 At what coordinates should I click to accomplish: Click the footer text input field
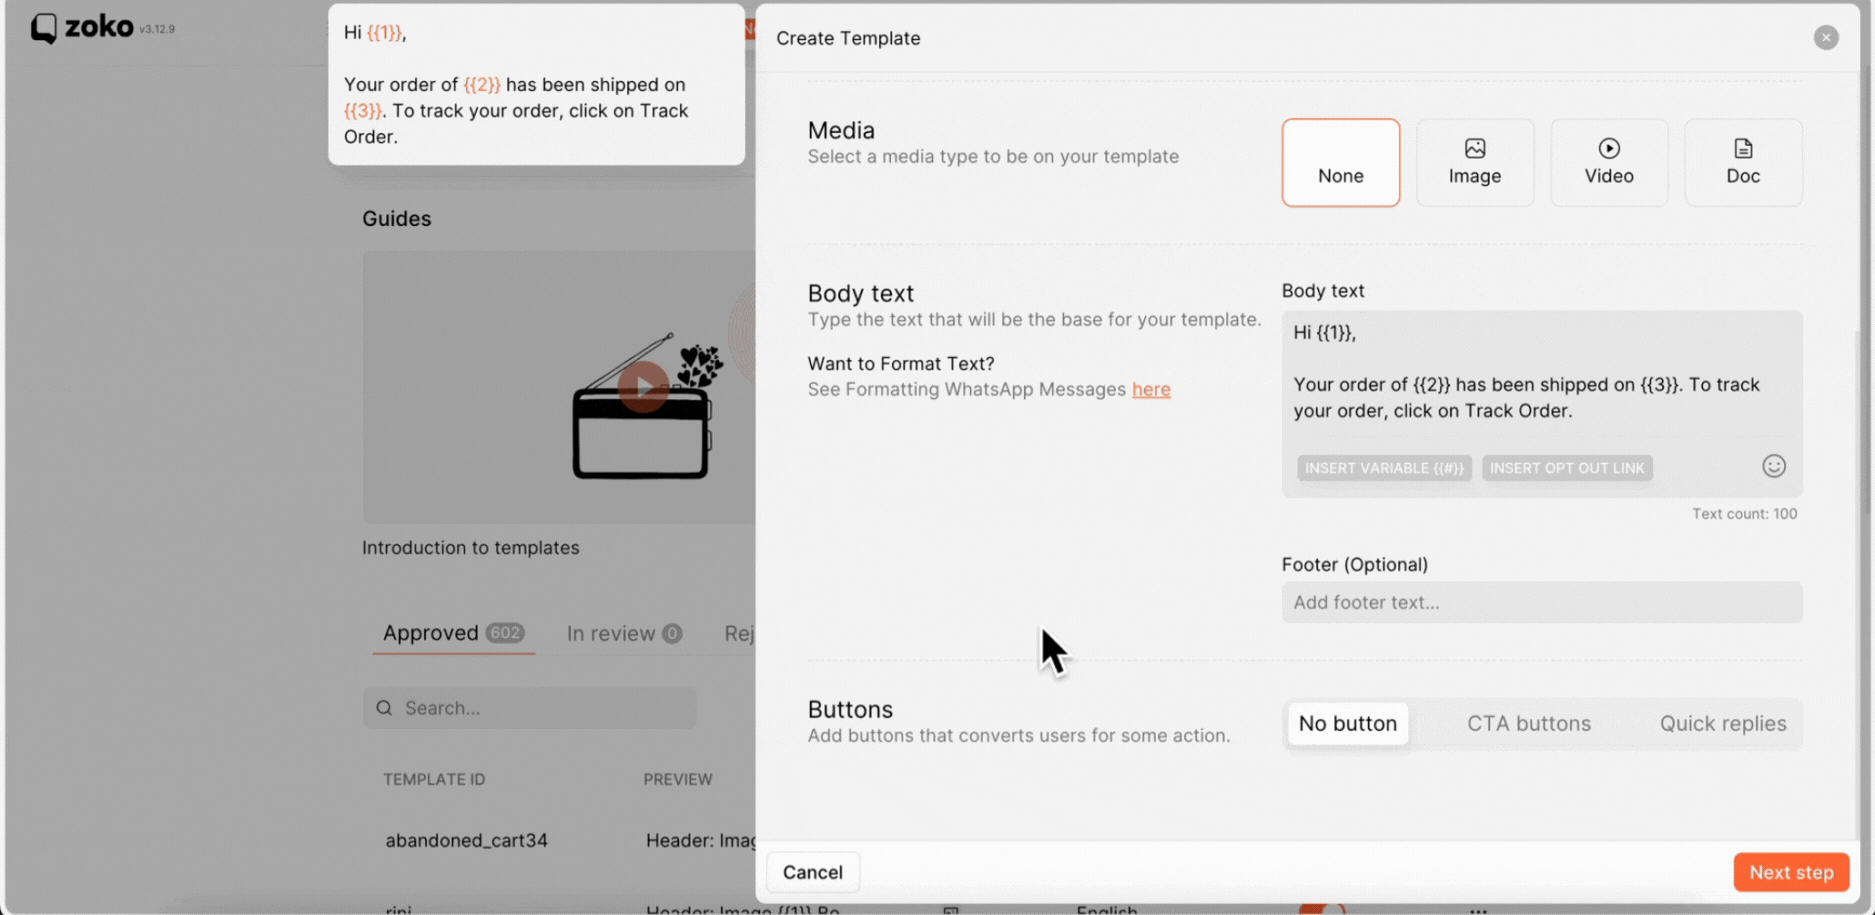[x=1541, y=602]
